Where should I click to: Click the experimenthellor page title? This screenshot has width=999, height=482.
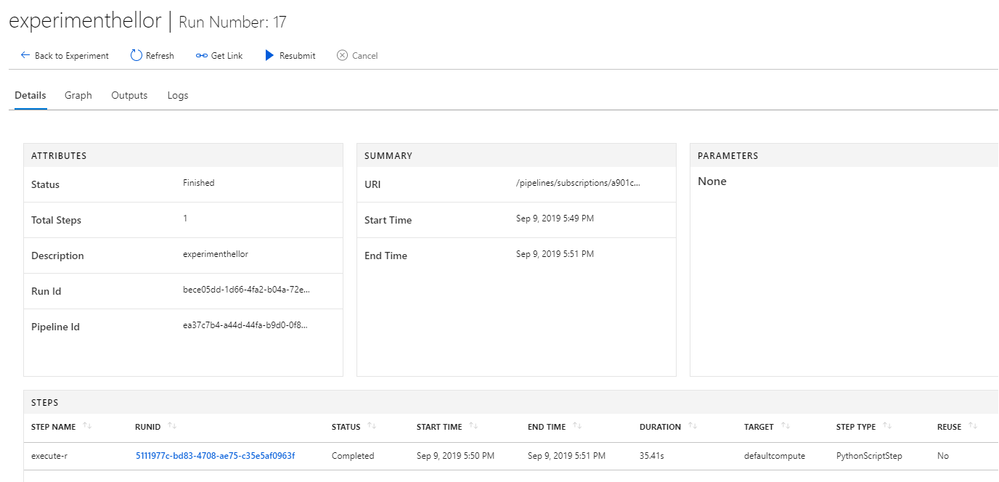tap(85, 21)
